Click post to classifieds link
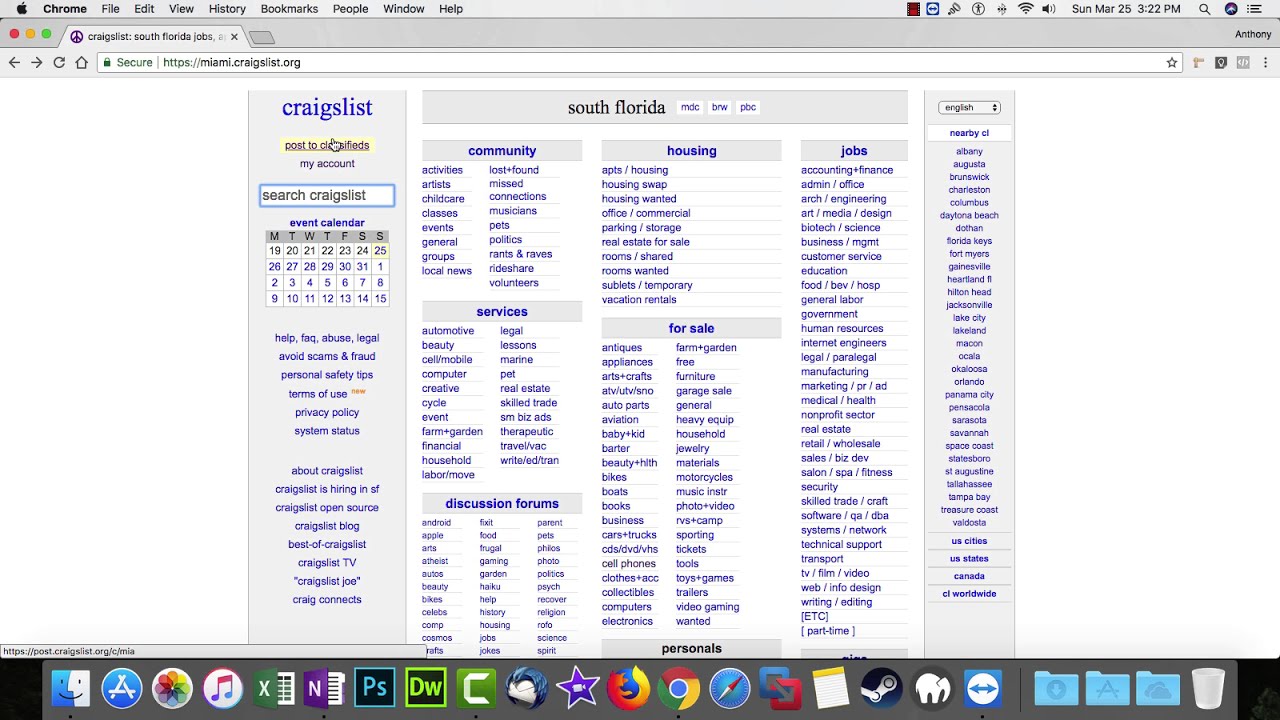 pyautogui.click(x=327, y=145)
